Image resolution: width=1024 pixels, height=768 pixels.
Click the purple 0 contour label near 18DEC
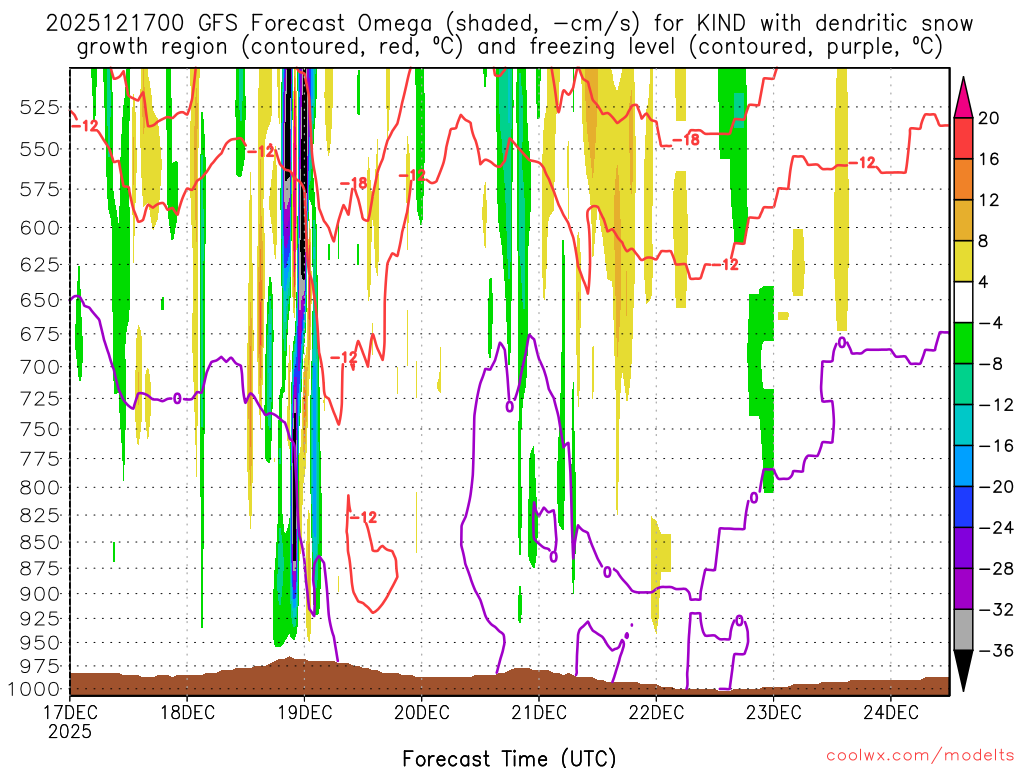point(177,398)
